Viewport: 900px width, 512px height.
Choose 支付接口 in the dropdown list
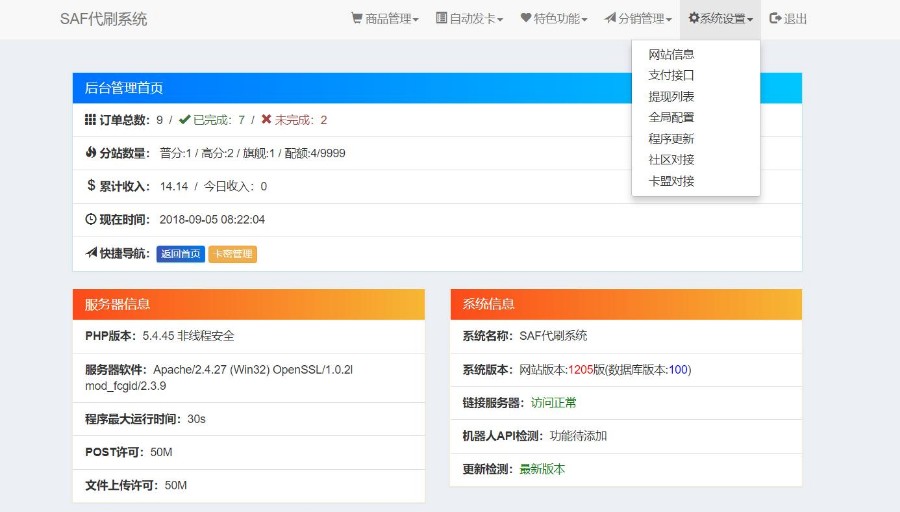point(671,75)
